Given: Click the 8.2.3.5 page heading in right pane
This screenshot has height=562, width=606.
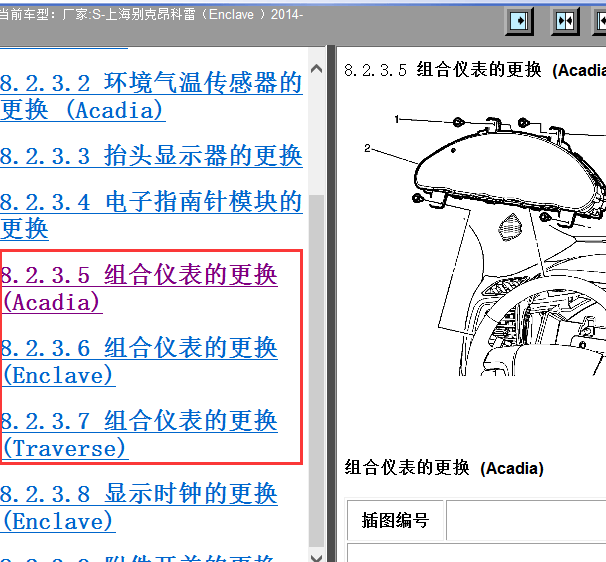Looking at the screenshot, I should coord(475,70).
